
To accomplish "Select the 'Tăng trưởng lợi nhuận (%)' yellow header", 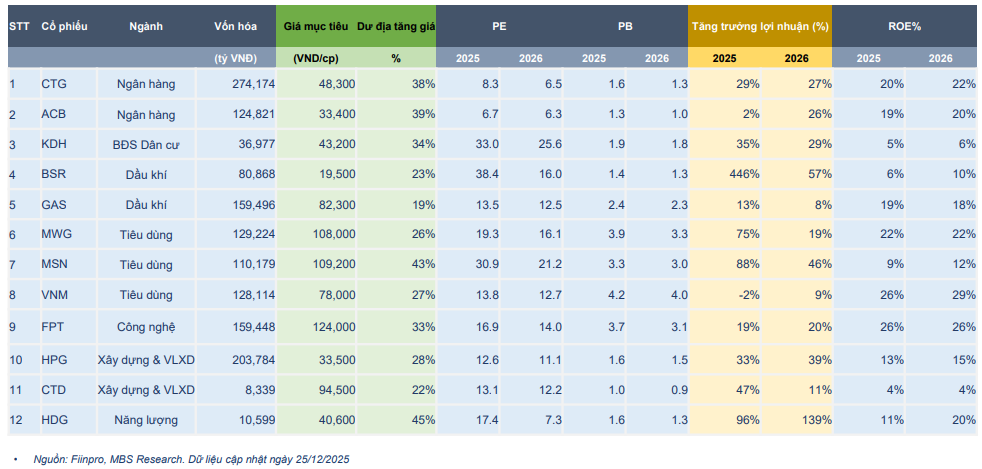I will pos(759,27).
